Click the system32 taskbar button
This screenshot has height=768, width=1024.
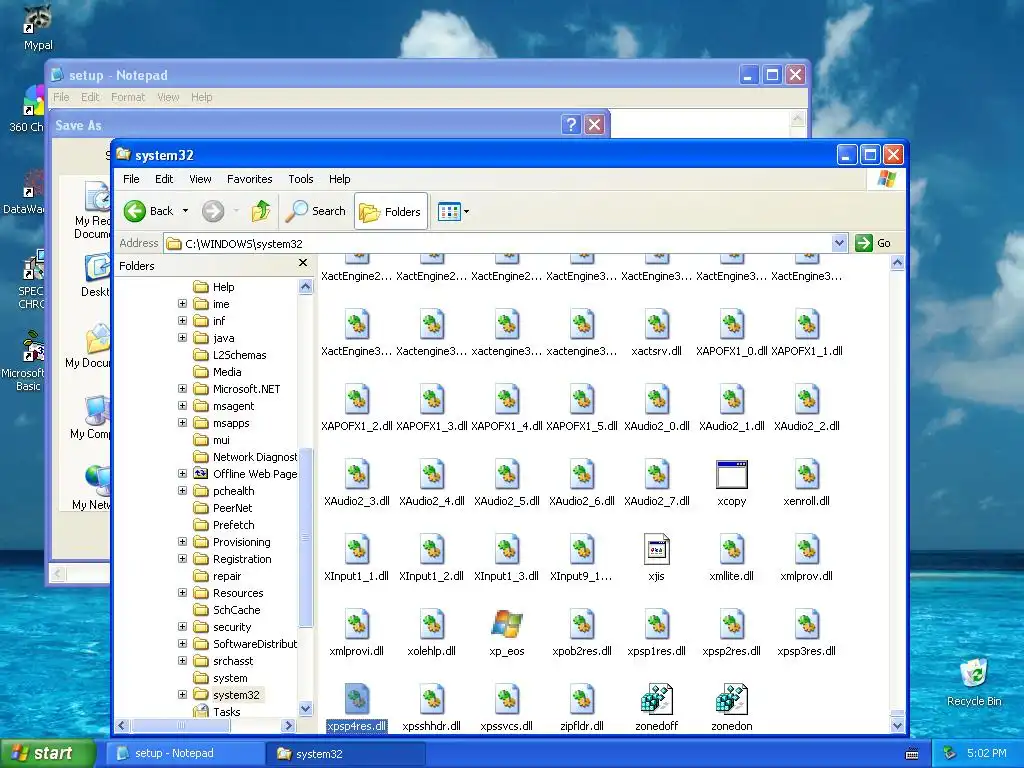[x=346, y=754]
